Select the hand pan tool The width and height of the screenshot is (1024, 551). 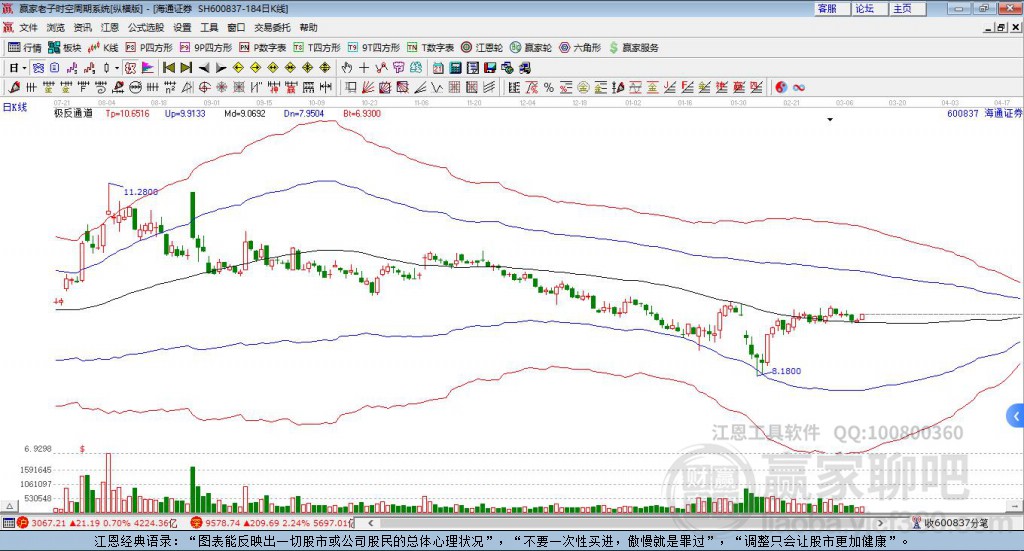pos(346,67)
